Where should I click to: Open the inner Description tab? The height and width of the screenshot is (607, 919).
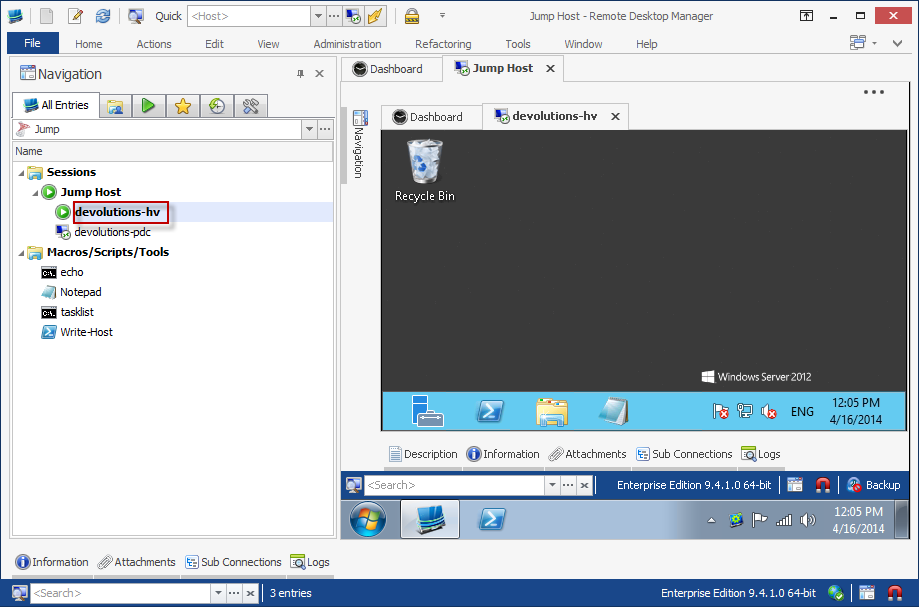click(423, 454)
